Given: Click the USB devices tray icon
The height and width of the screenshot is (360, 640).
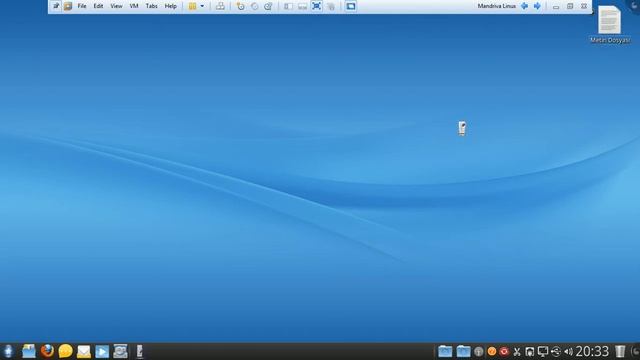Looking at the screenshot, I should pos(556,351).
